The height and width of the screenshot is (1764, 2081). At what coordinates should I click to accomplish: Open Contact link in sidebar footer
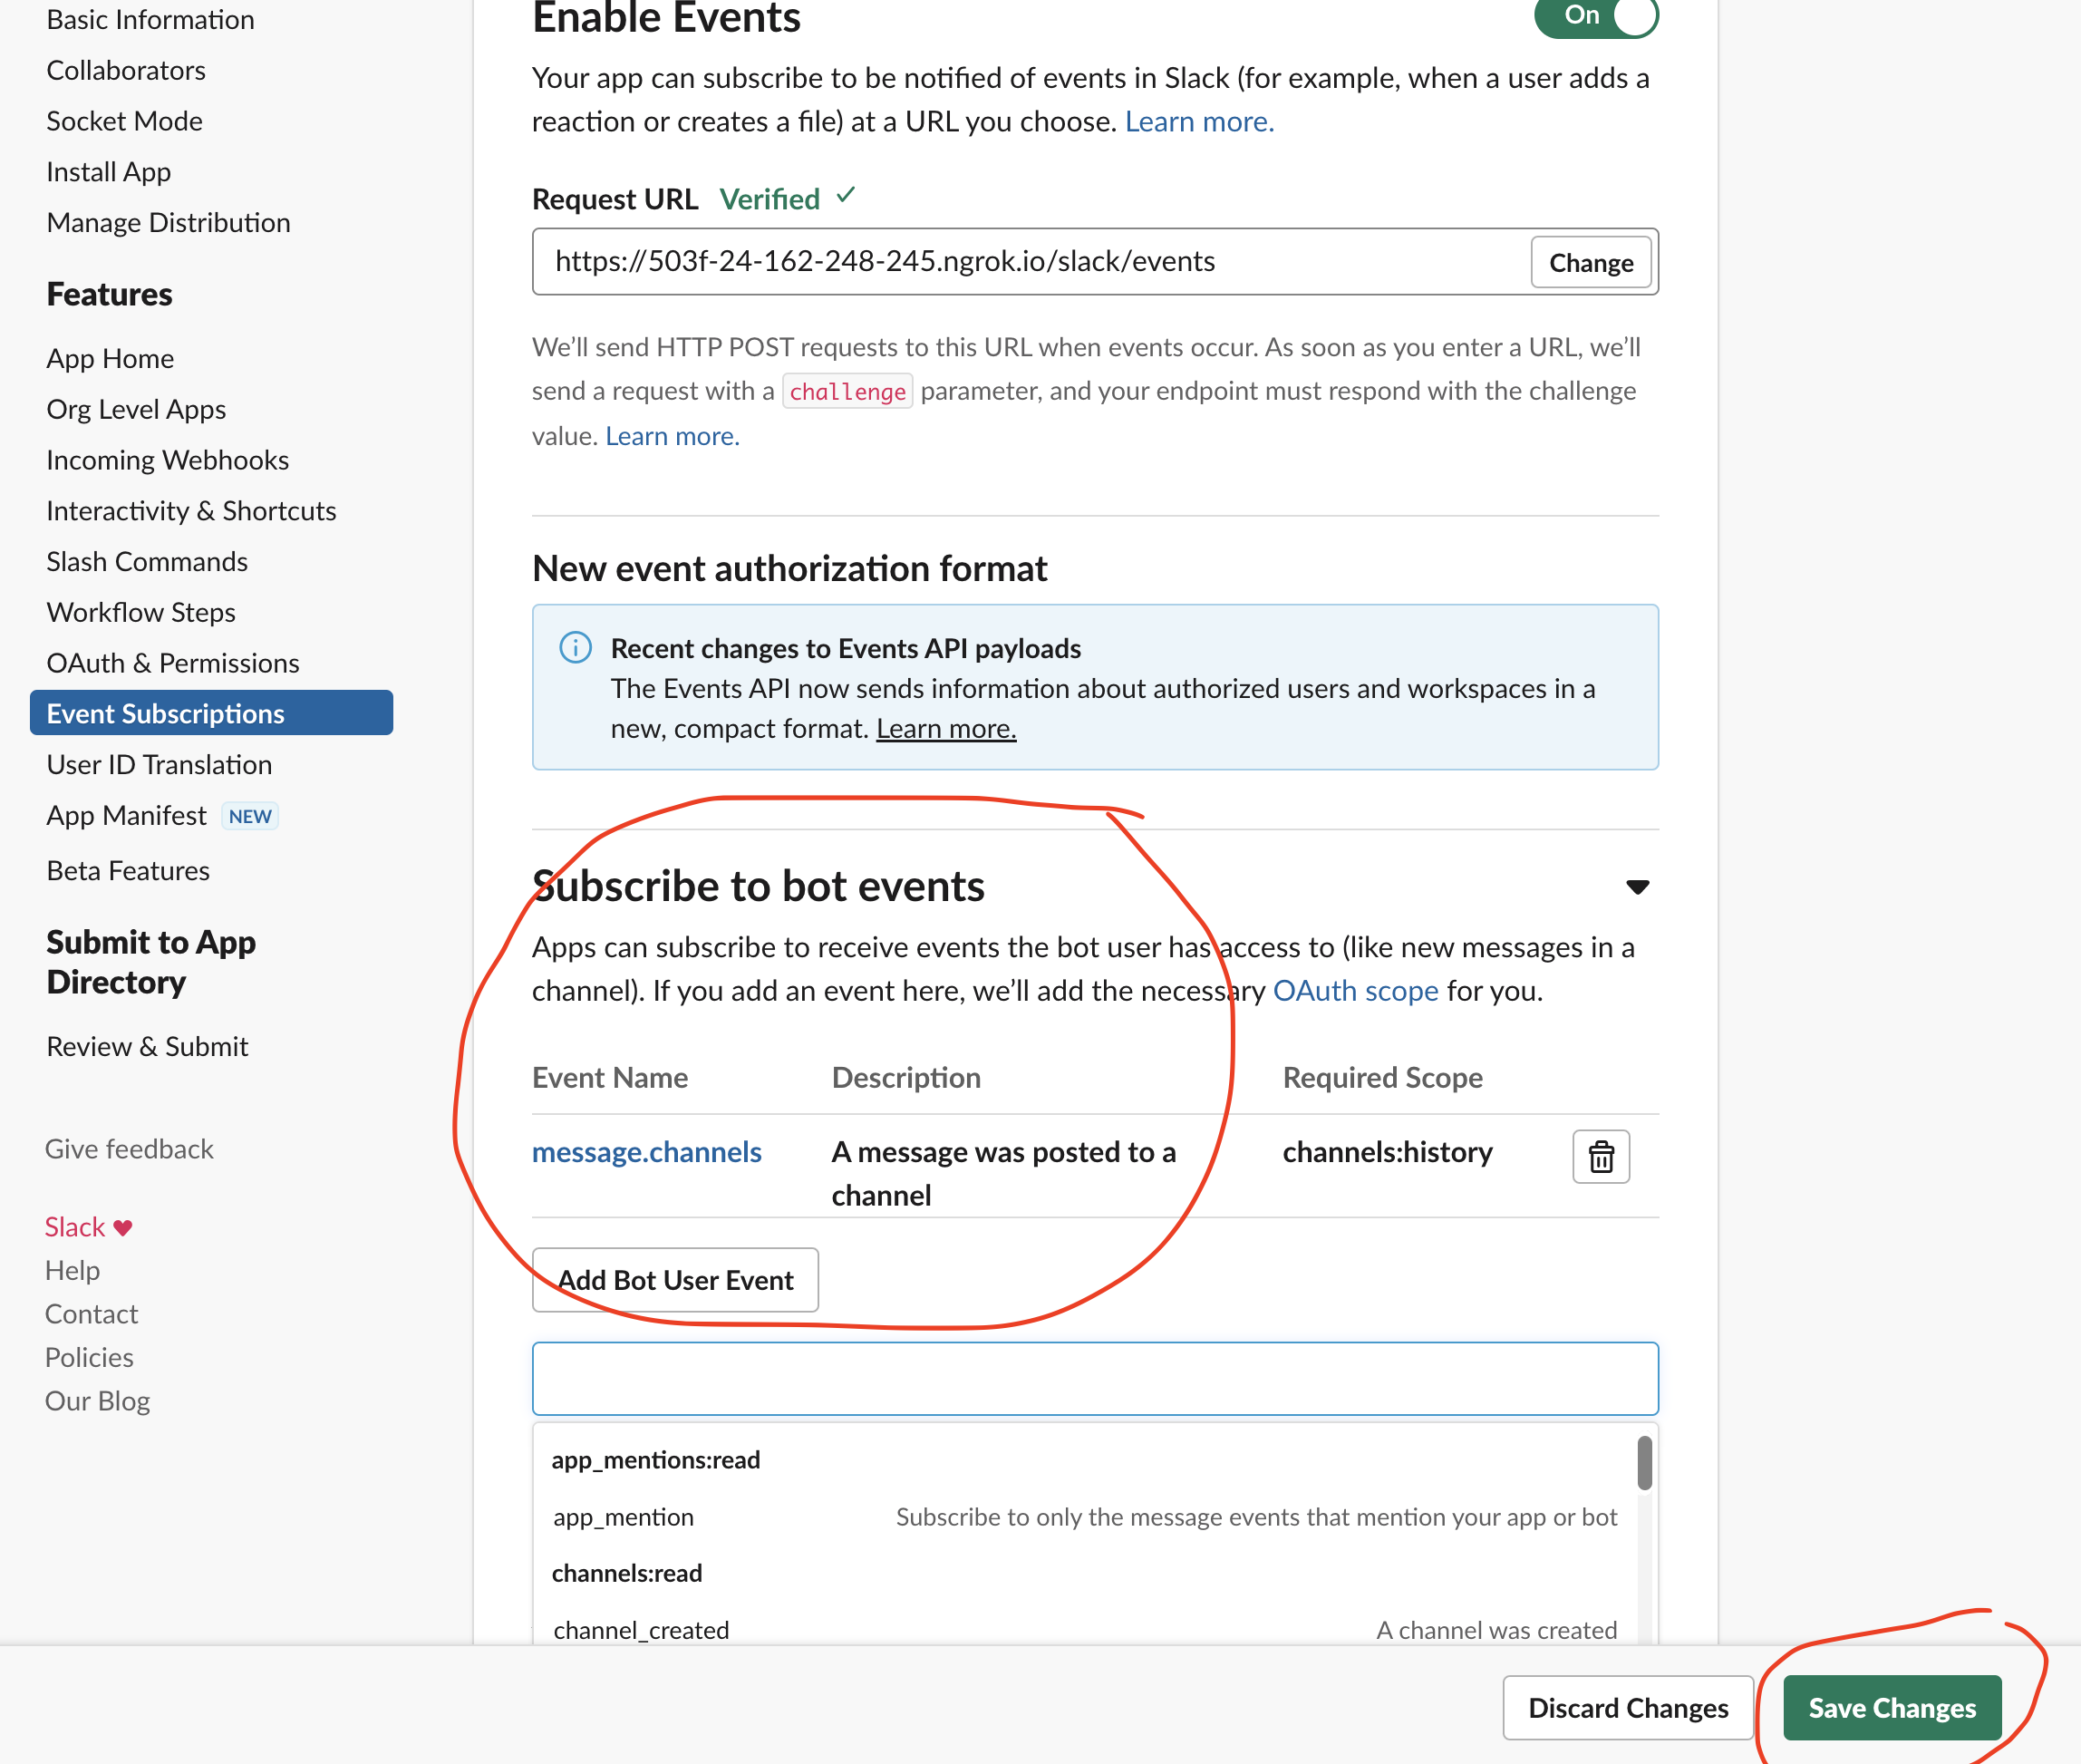coord(91,1314)
